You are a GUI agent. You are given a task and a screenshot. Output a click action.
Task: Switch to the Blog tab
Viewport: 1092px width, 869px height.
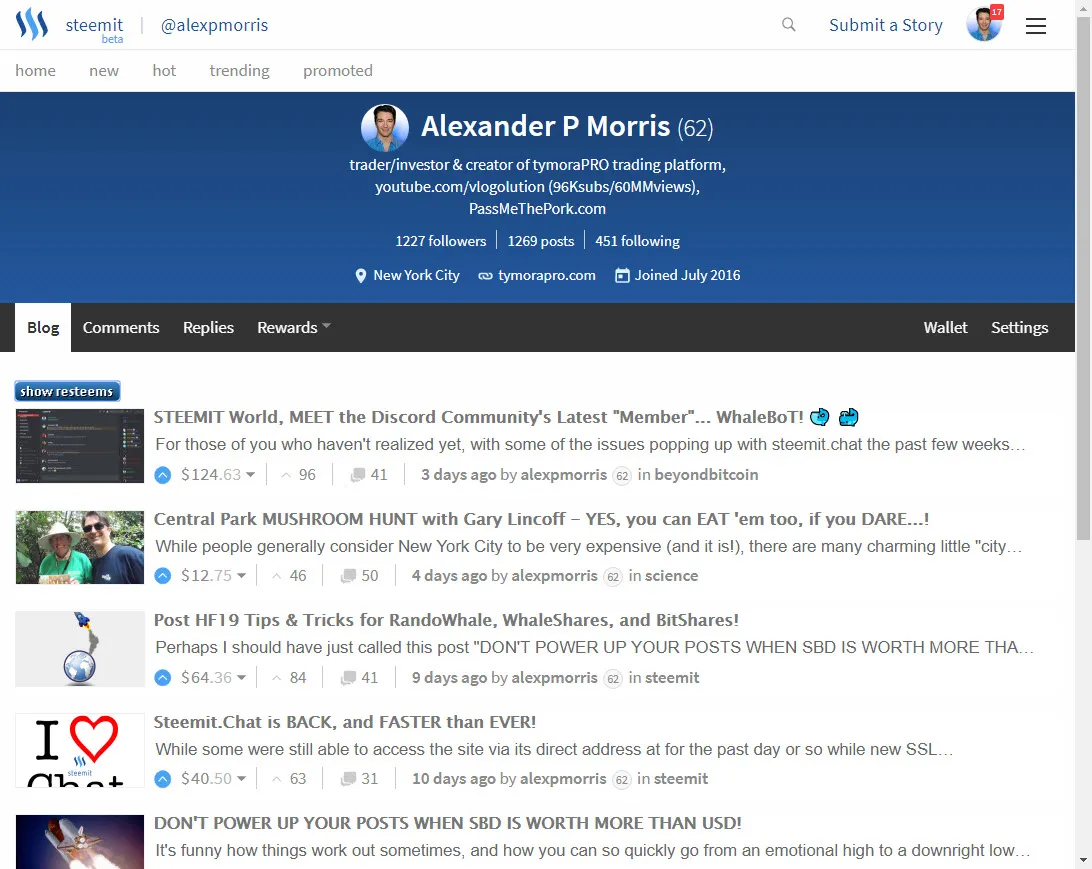pos(43,327)
